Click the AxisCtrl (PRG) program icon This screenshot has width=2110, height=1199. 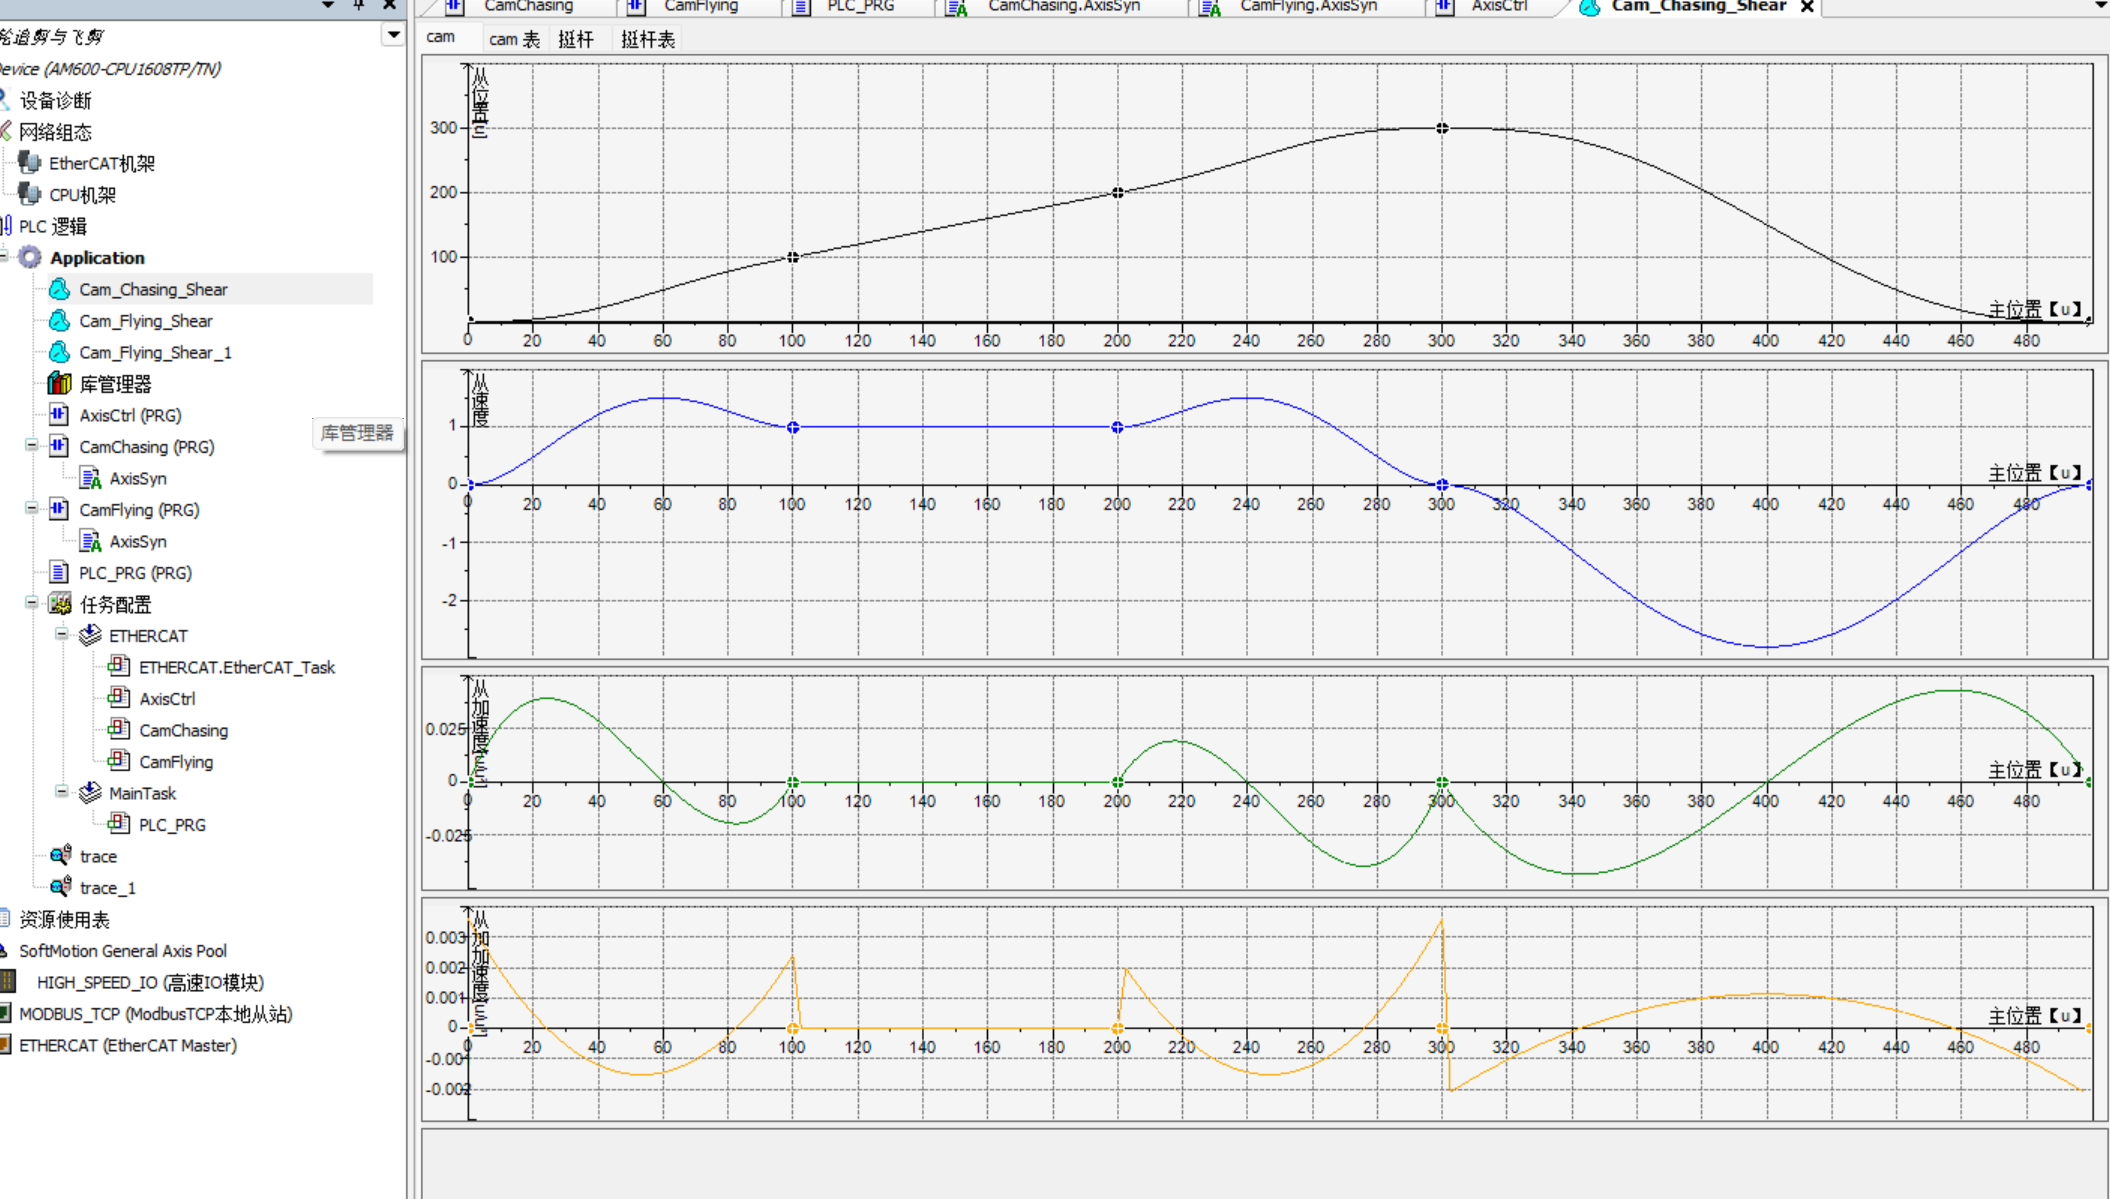coord(59,415)
